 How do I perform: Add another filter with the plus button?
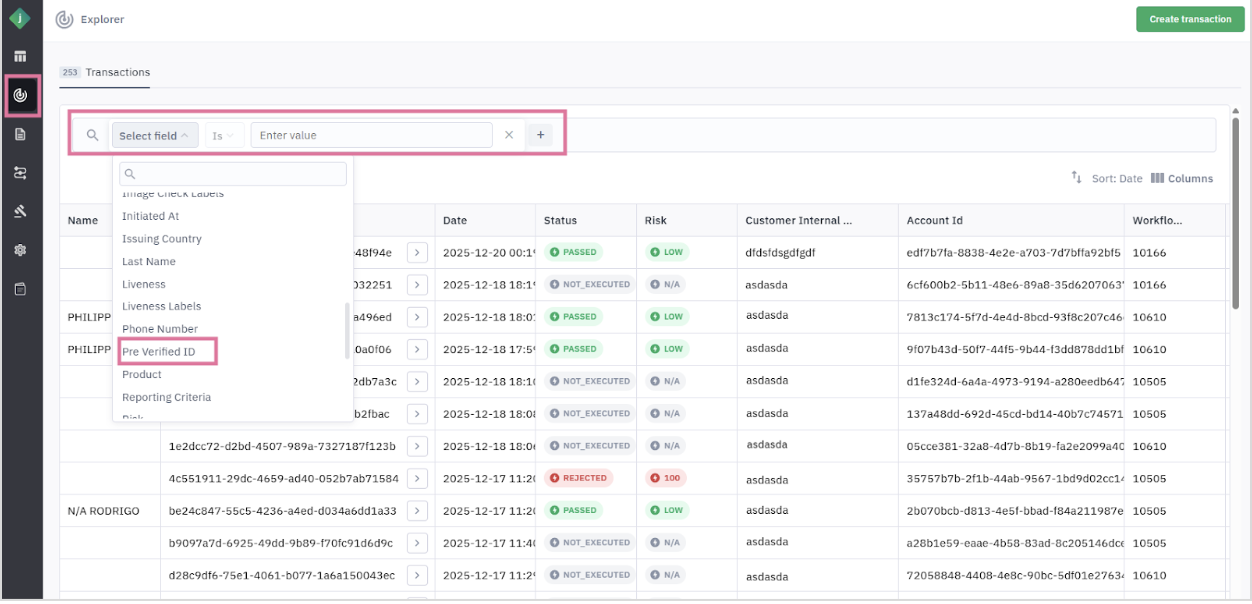pyautogui.click(x=540, y=135)
